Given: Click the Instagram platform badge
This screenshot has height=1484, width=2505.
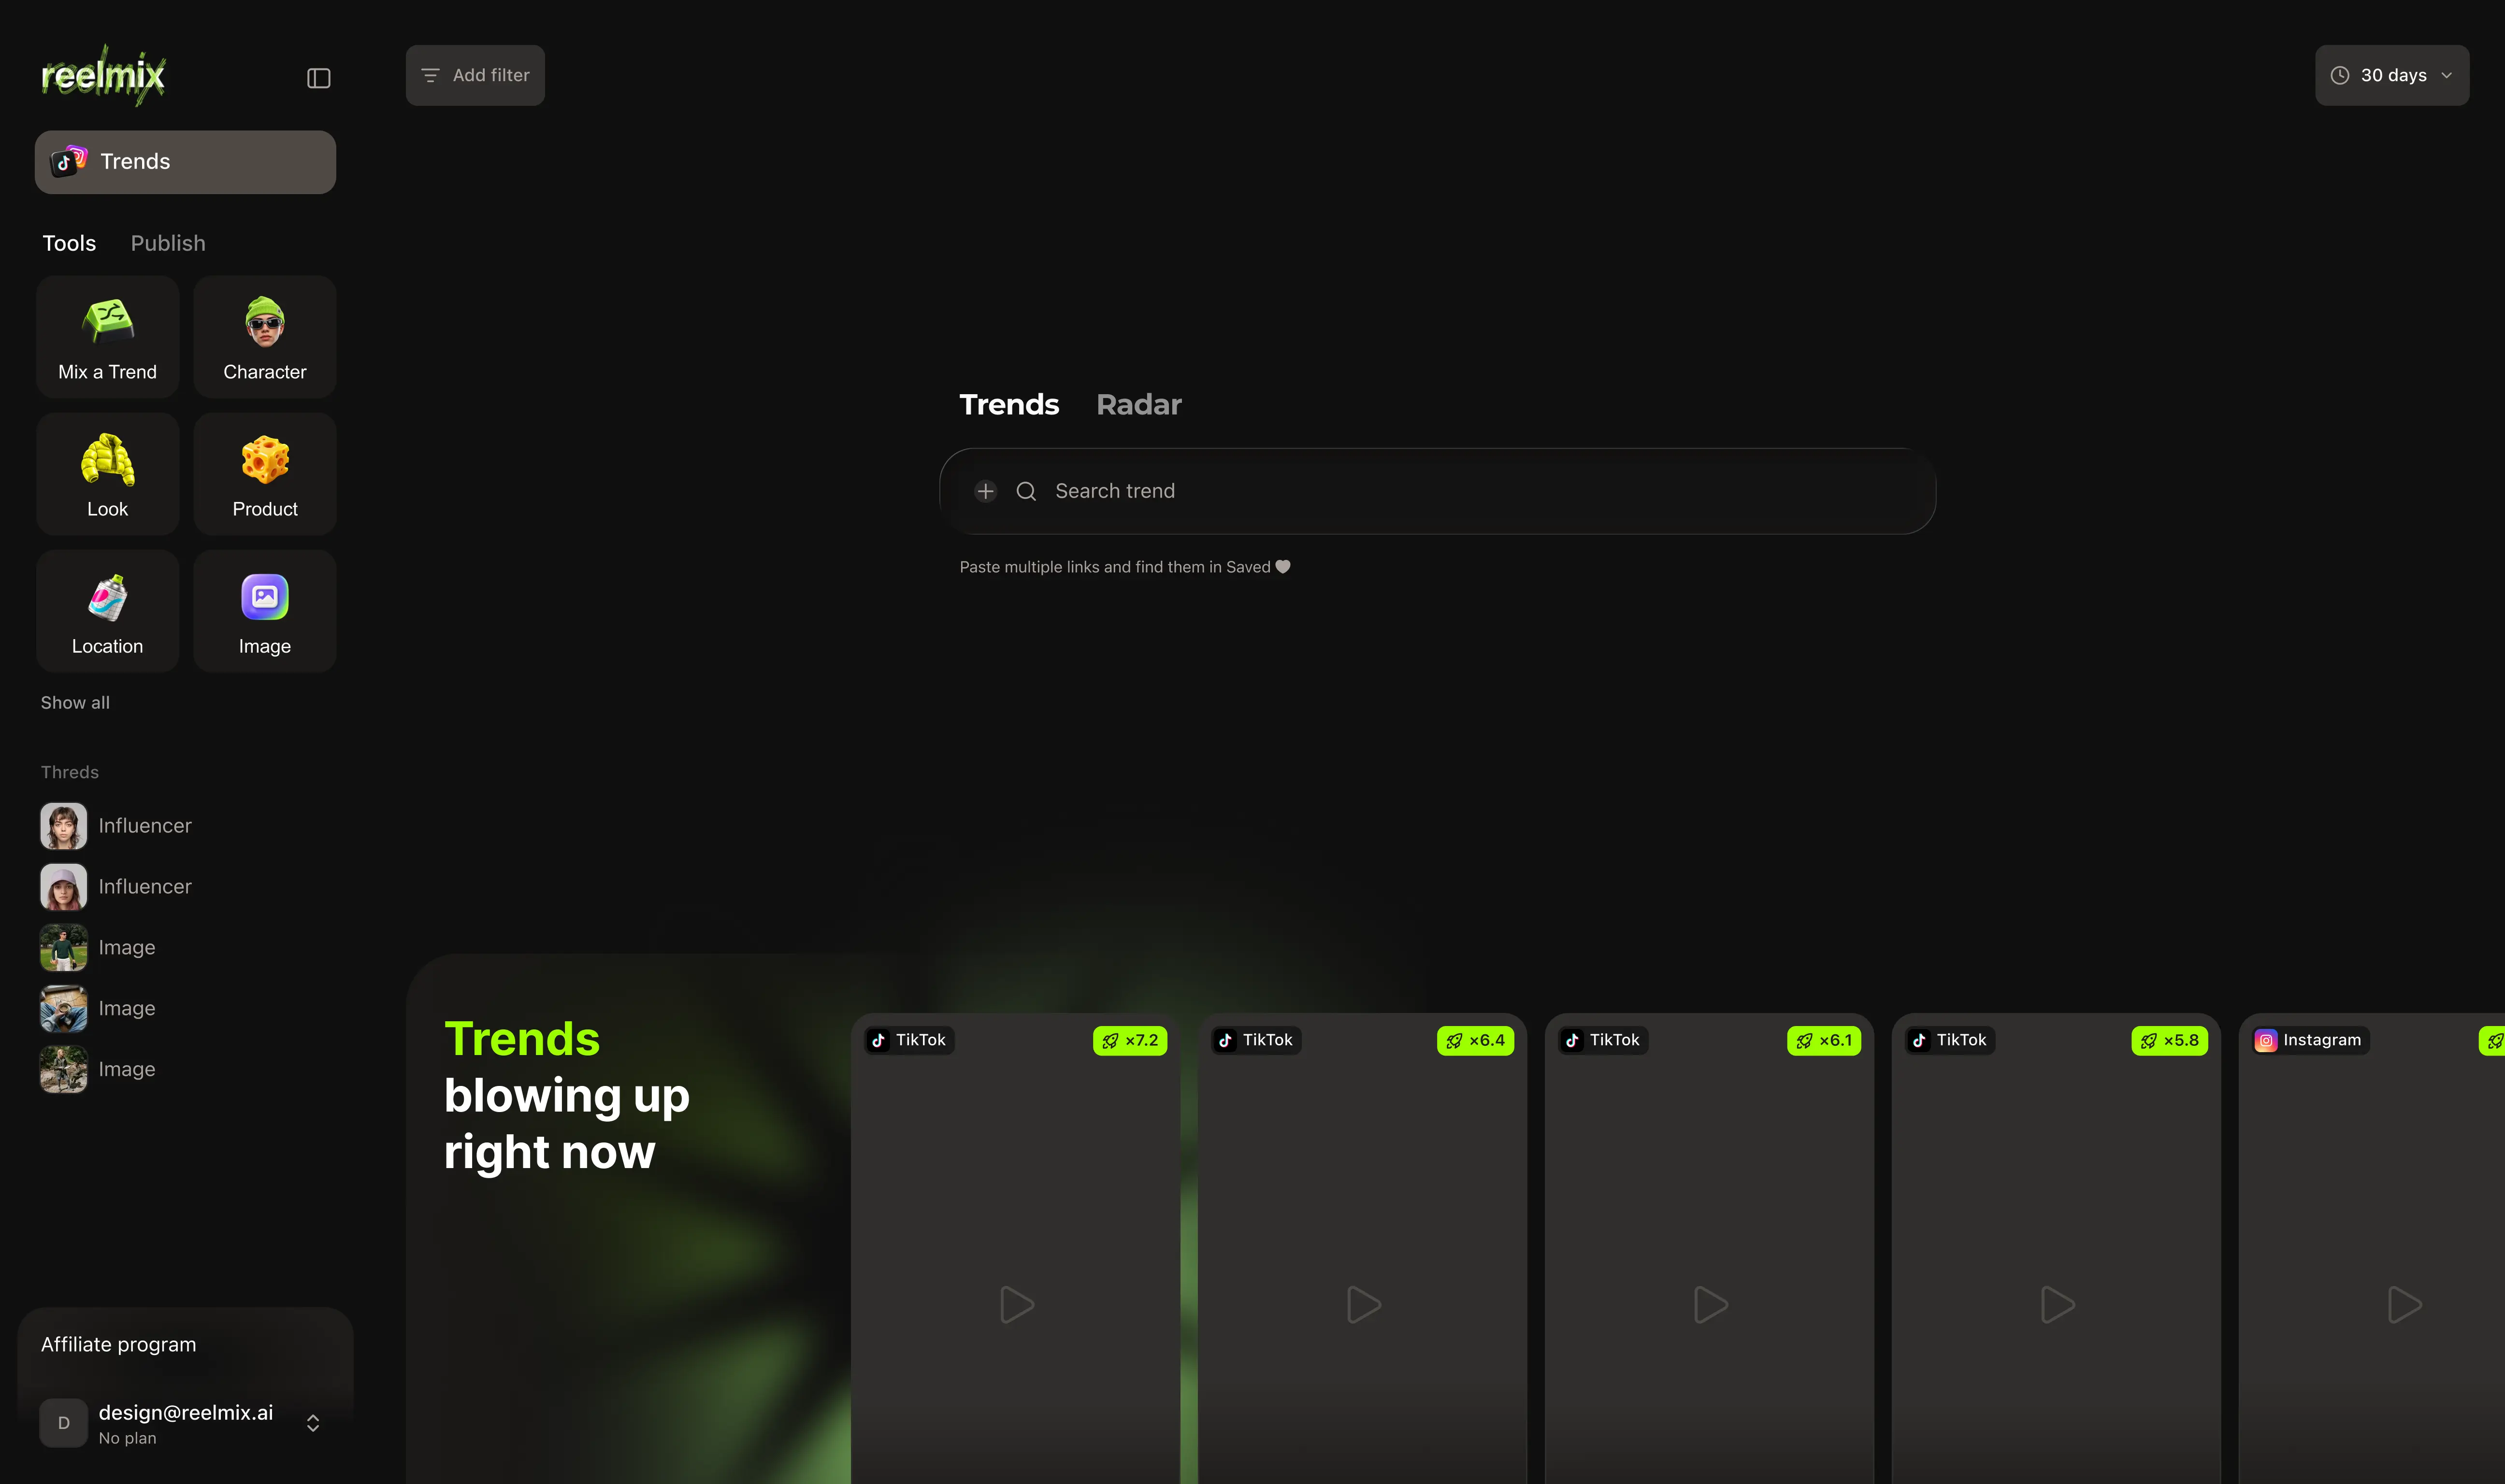Looking at the screenshot, I should (x=2309, y=1040).
